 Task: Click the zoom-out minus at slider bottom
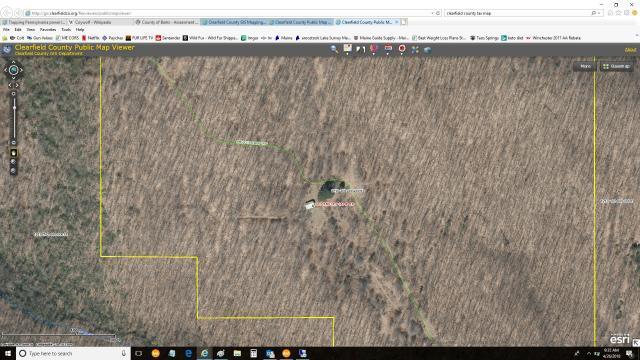[13, 142]
